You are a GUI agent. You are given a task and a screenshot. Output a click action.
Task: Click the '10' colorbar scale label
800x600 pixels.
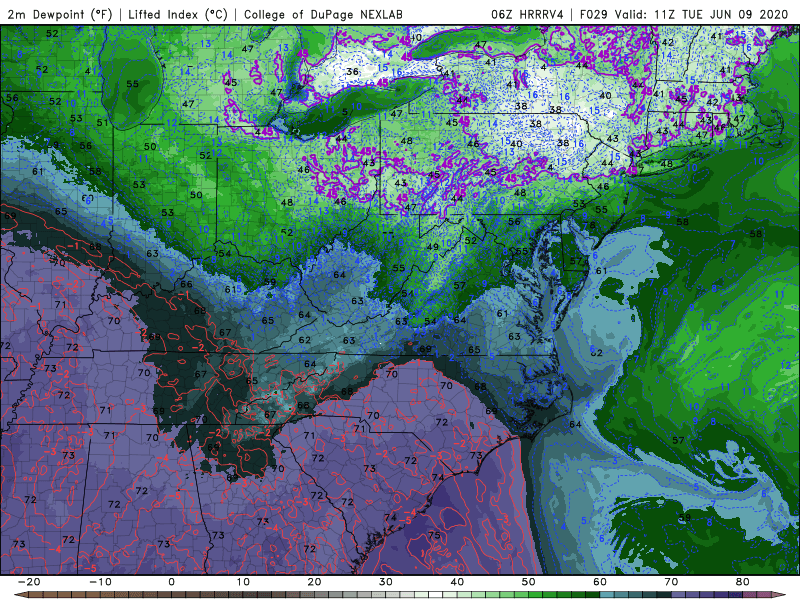point(243,582)
